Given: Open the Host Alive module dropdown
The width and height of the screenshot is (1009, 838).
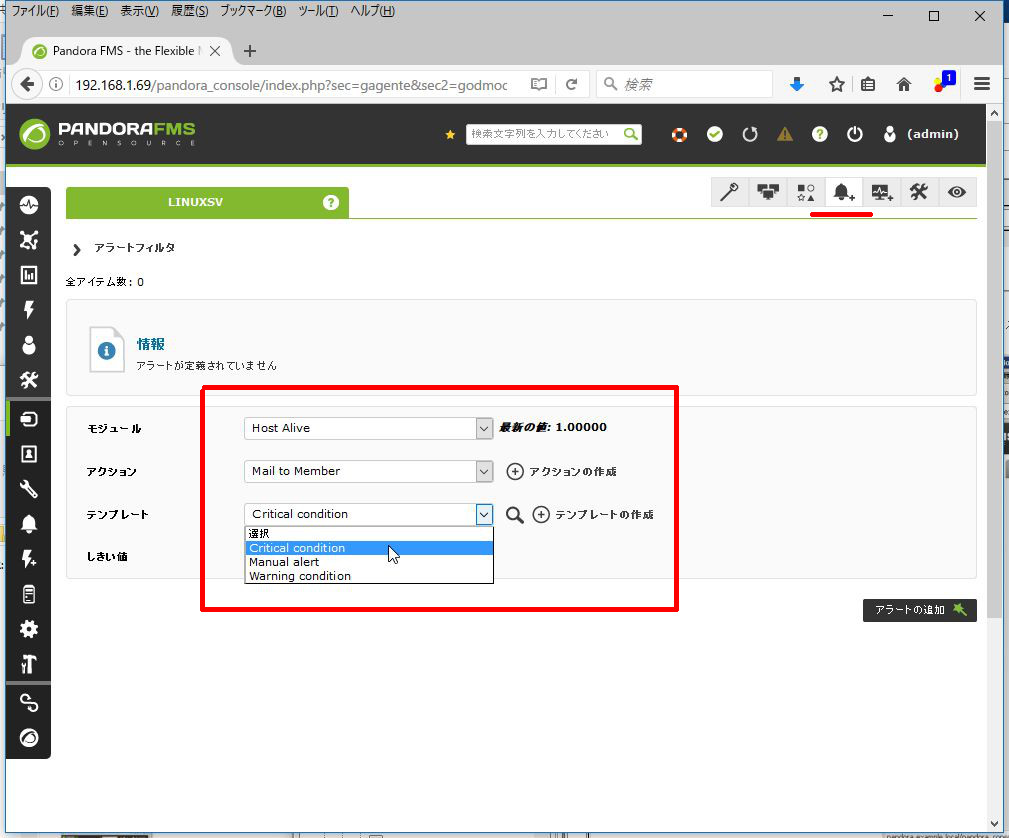Looking at the screenshot, I should 369,428.
